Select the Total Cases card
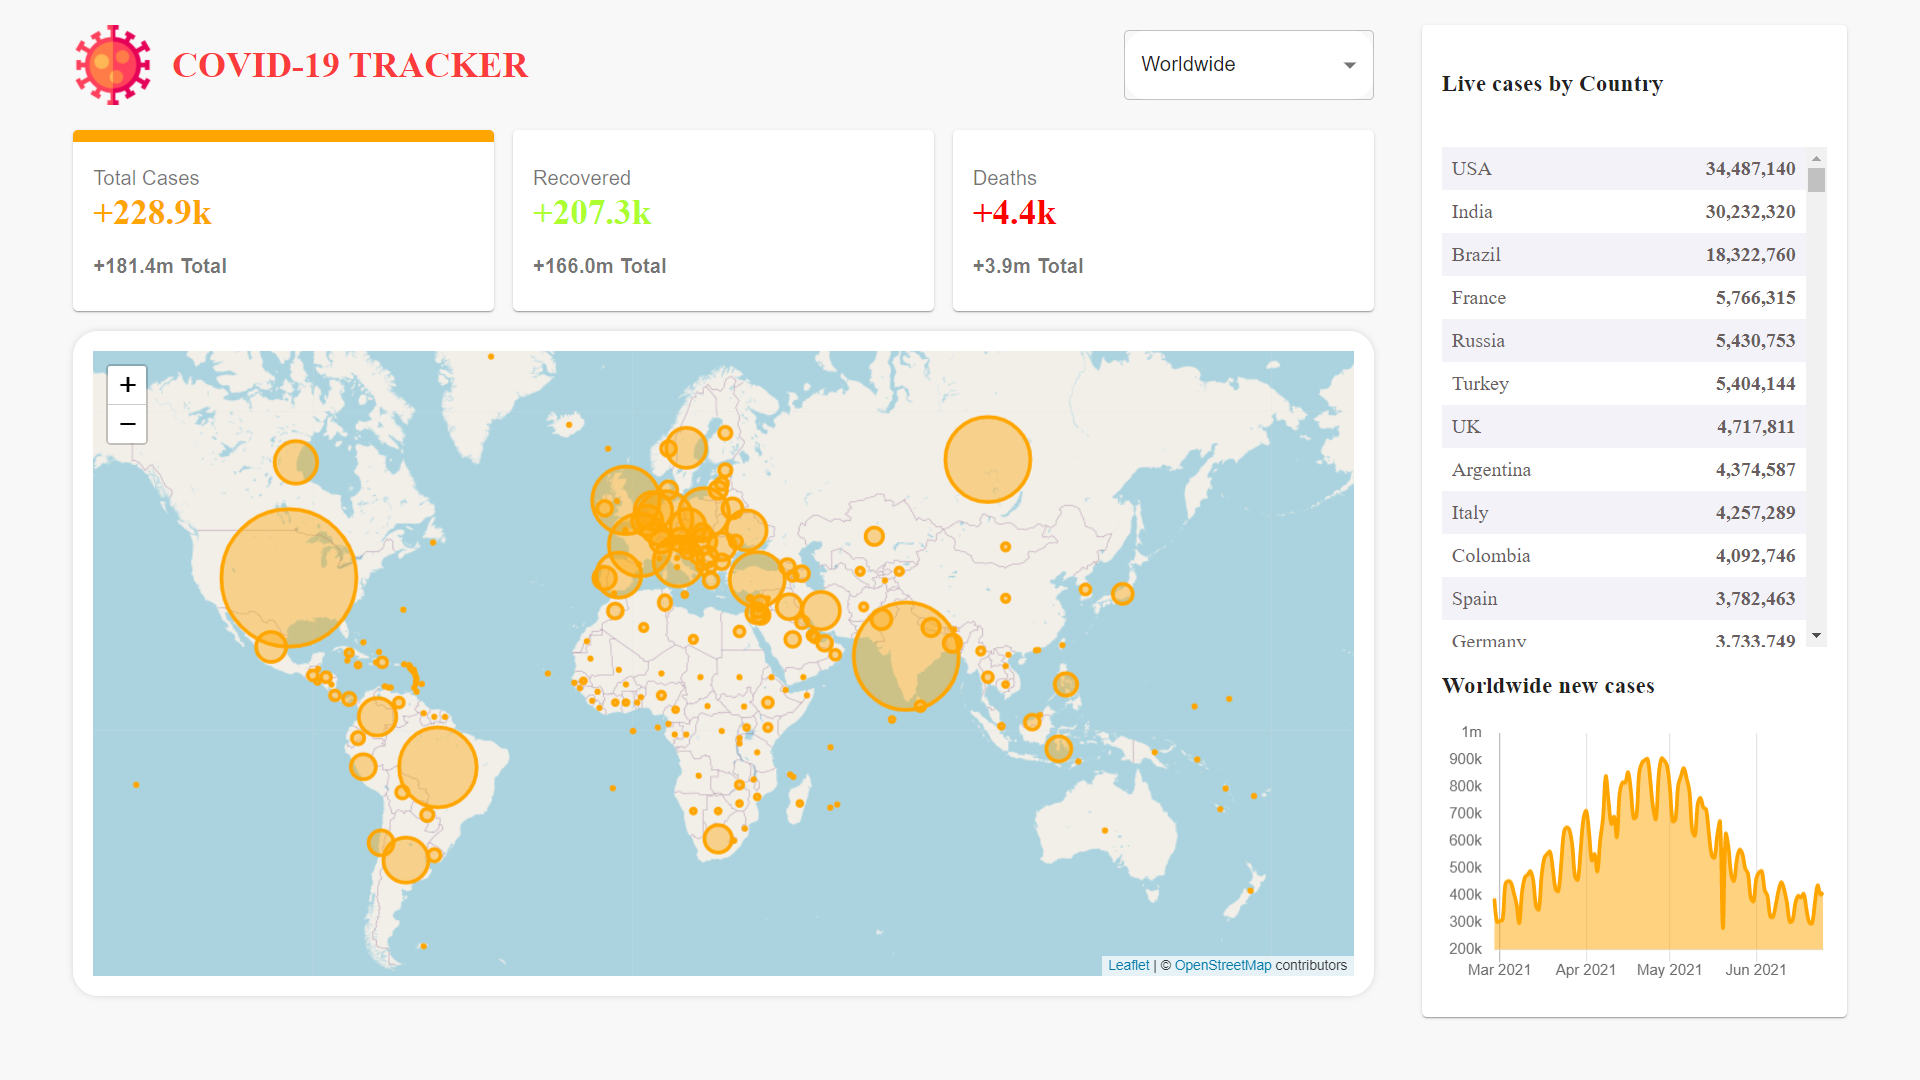 click(x=283, y=221)
